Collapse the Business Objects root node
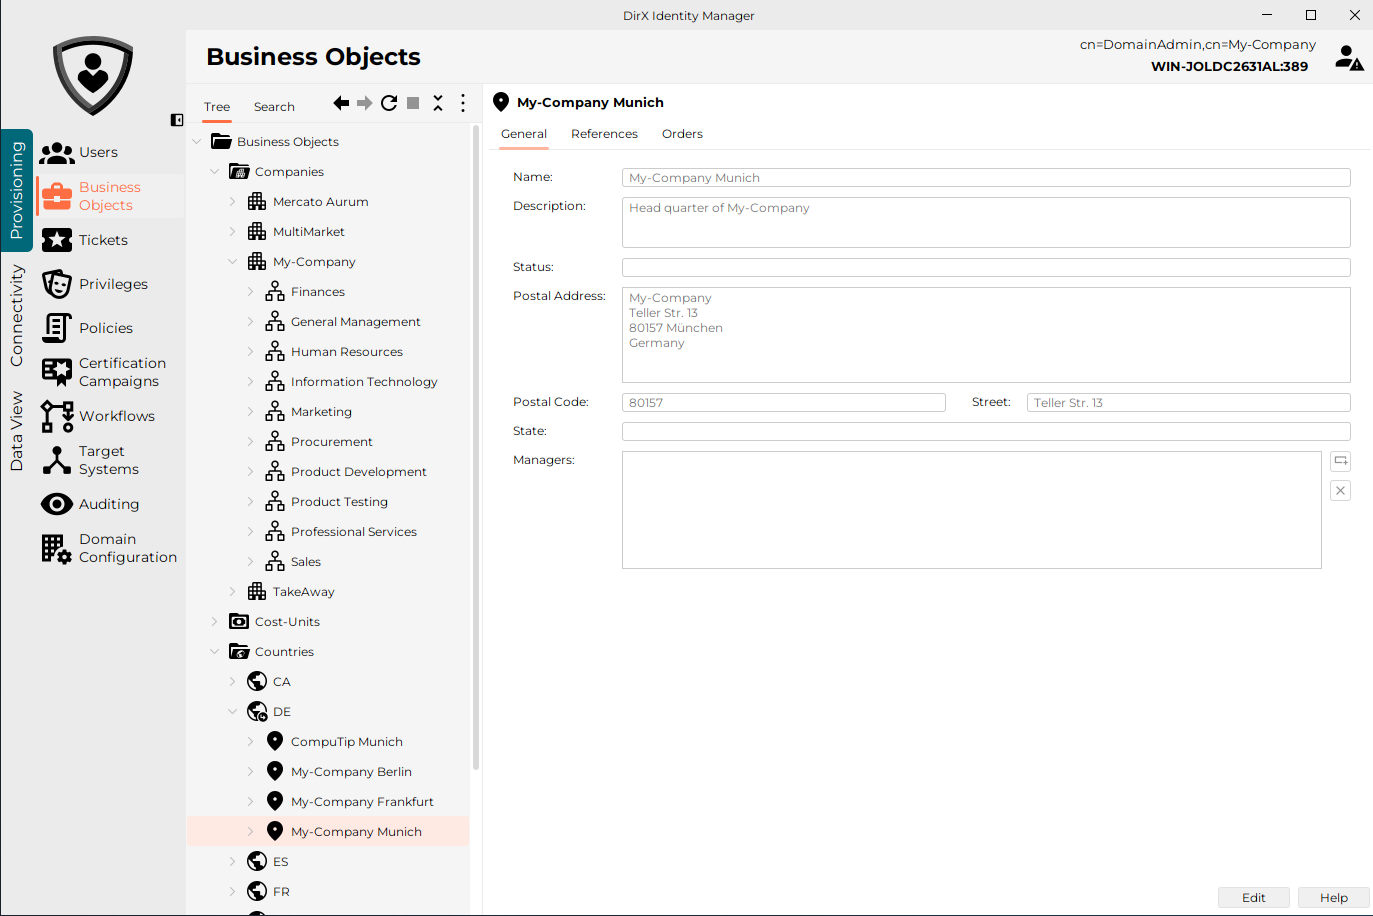The image size is (1373, 916). point(197,141)
